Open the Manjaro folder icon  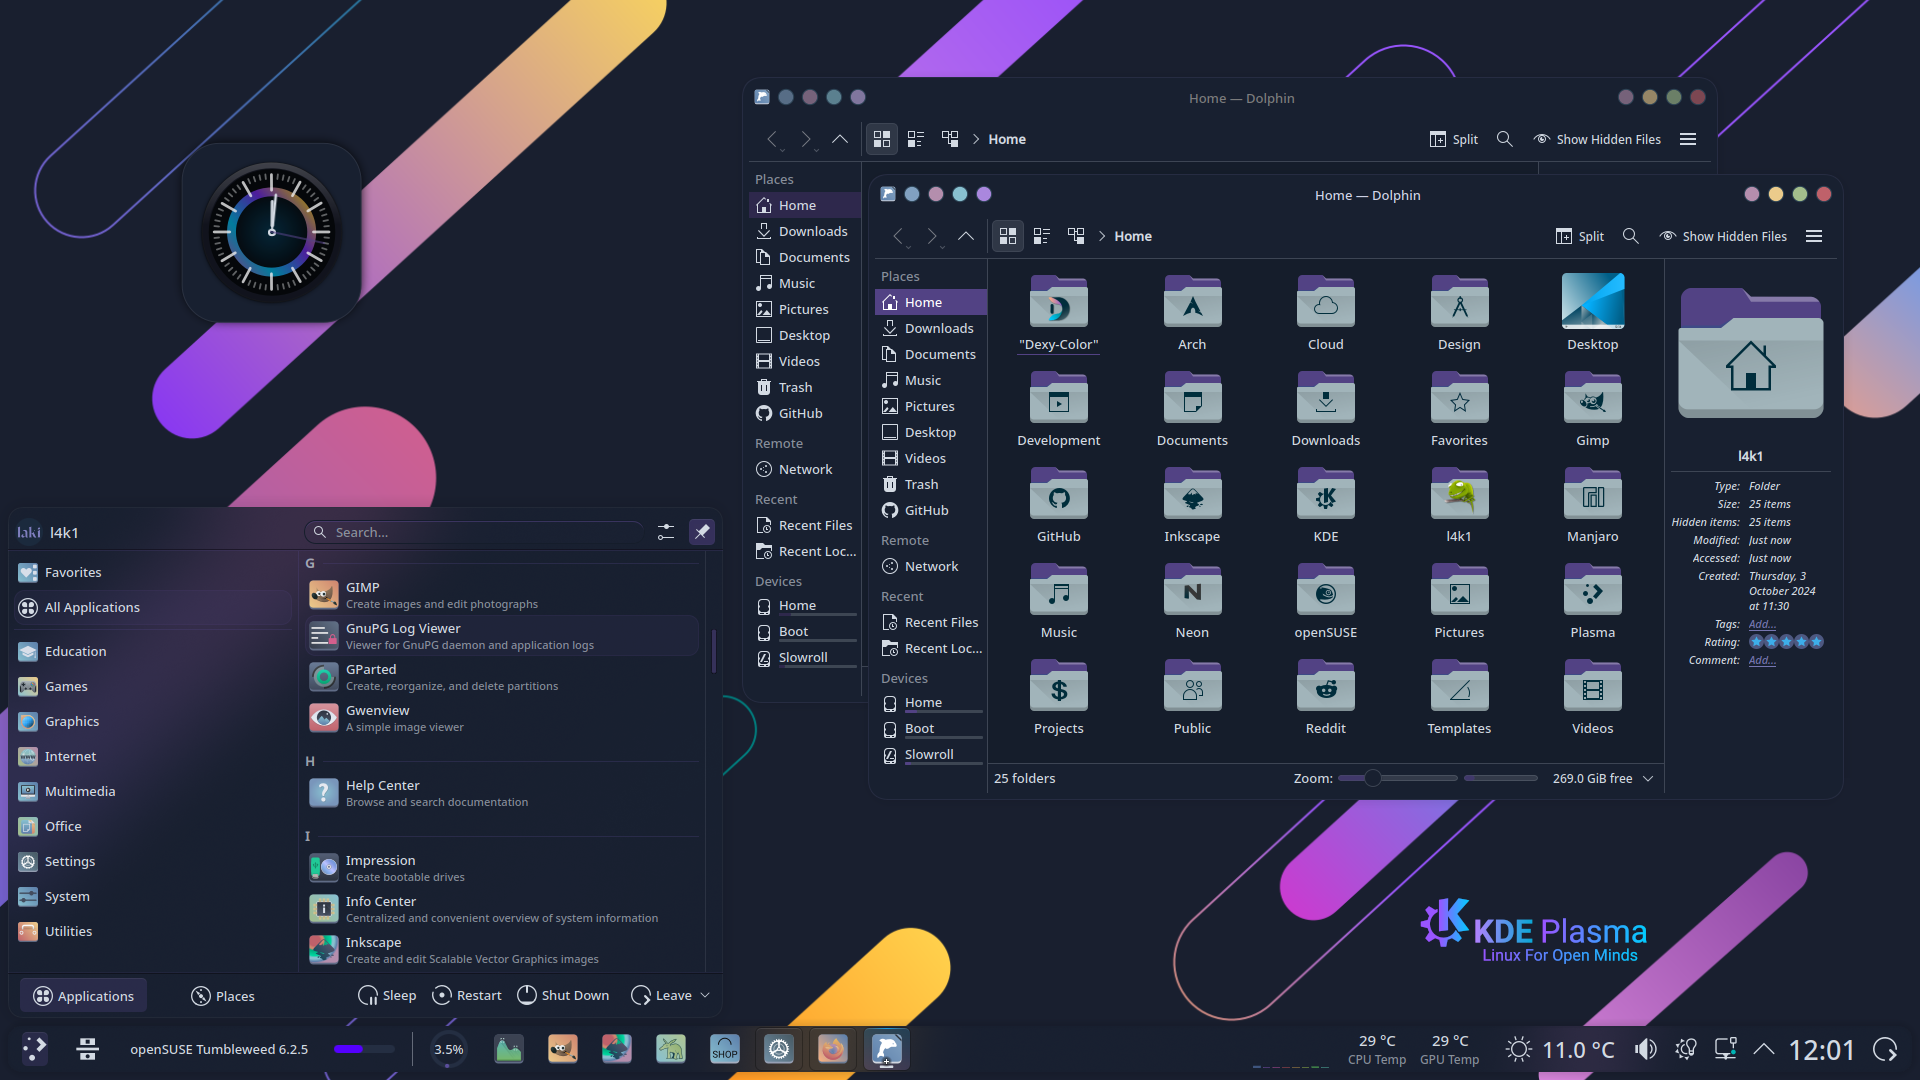click(x=1592, y=493)
